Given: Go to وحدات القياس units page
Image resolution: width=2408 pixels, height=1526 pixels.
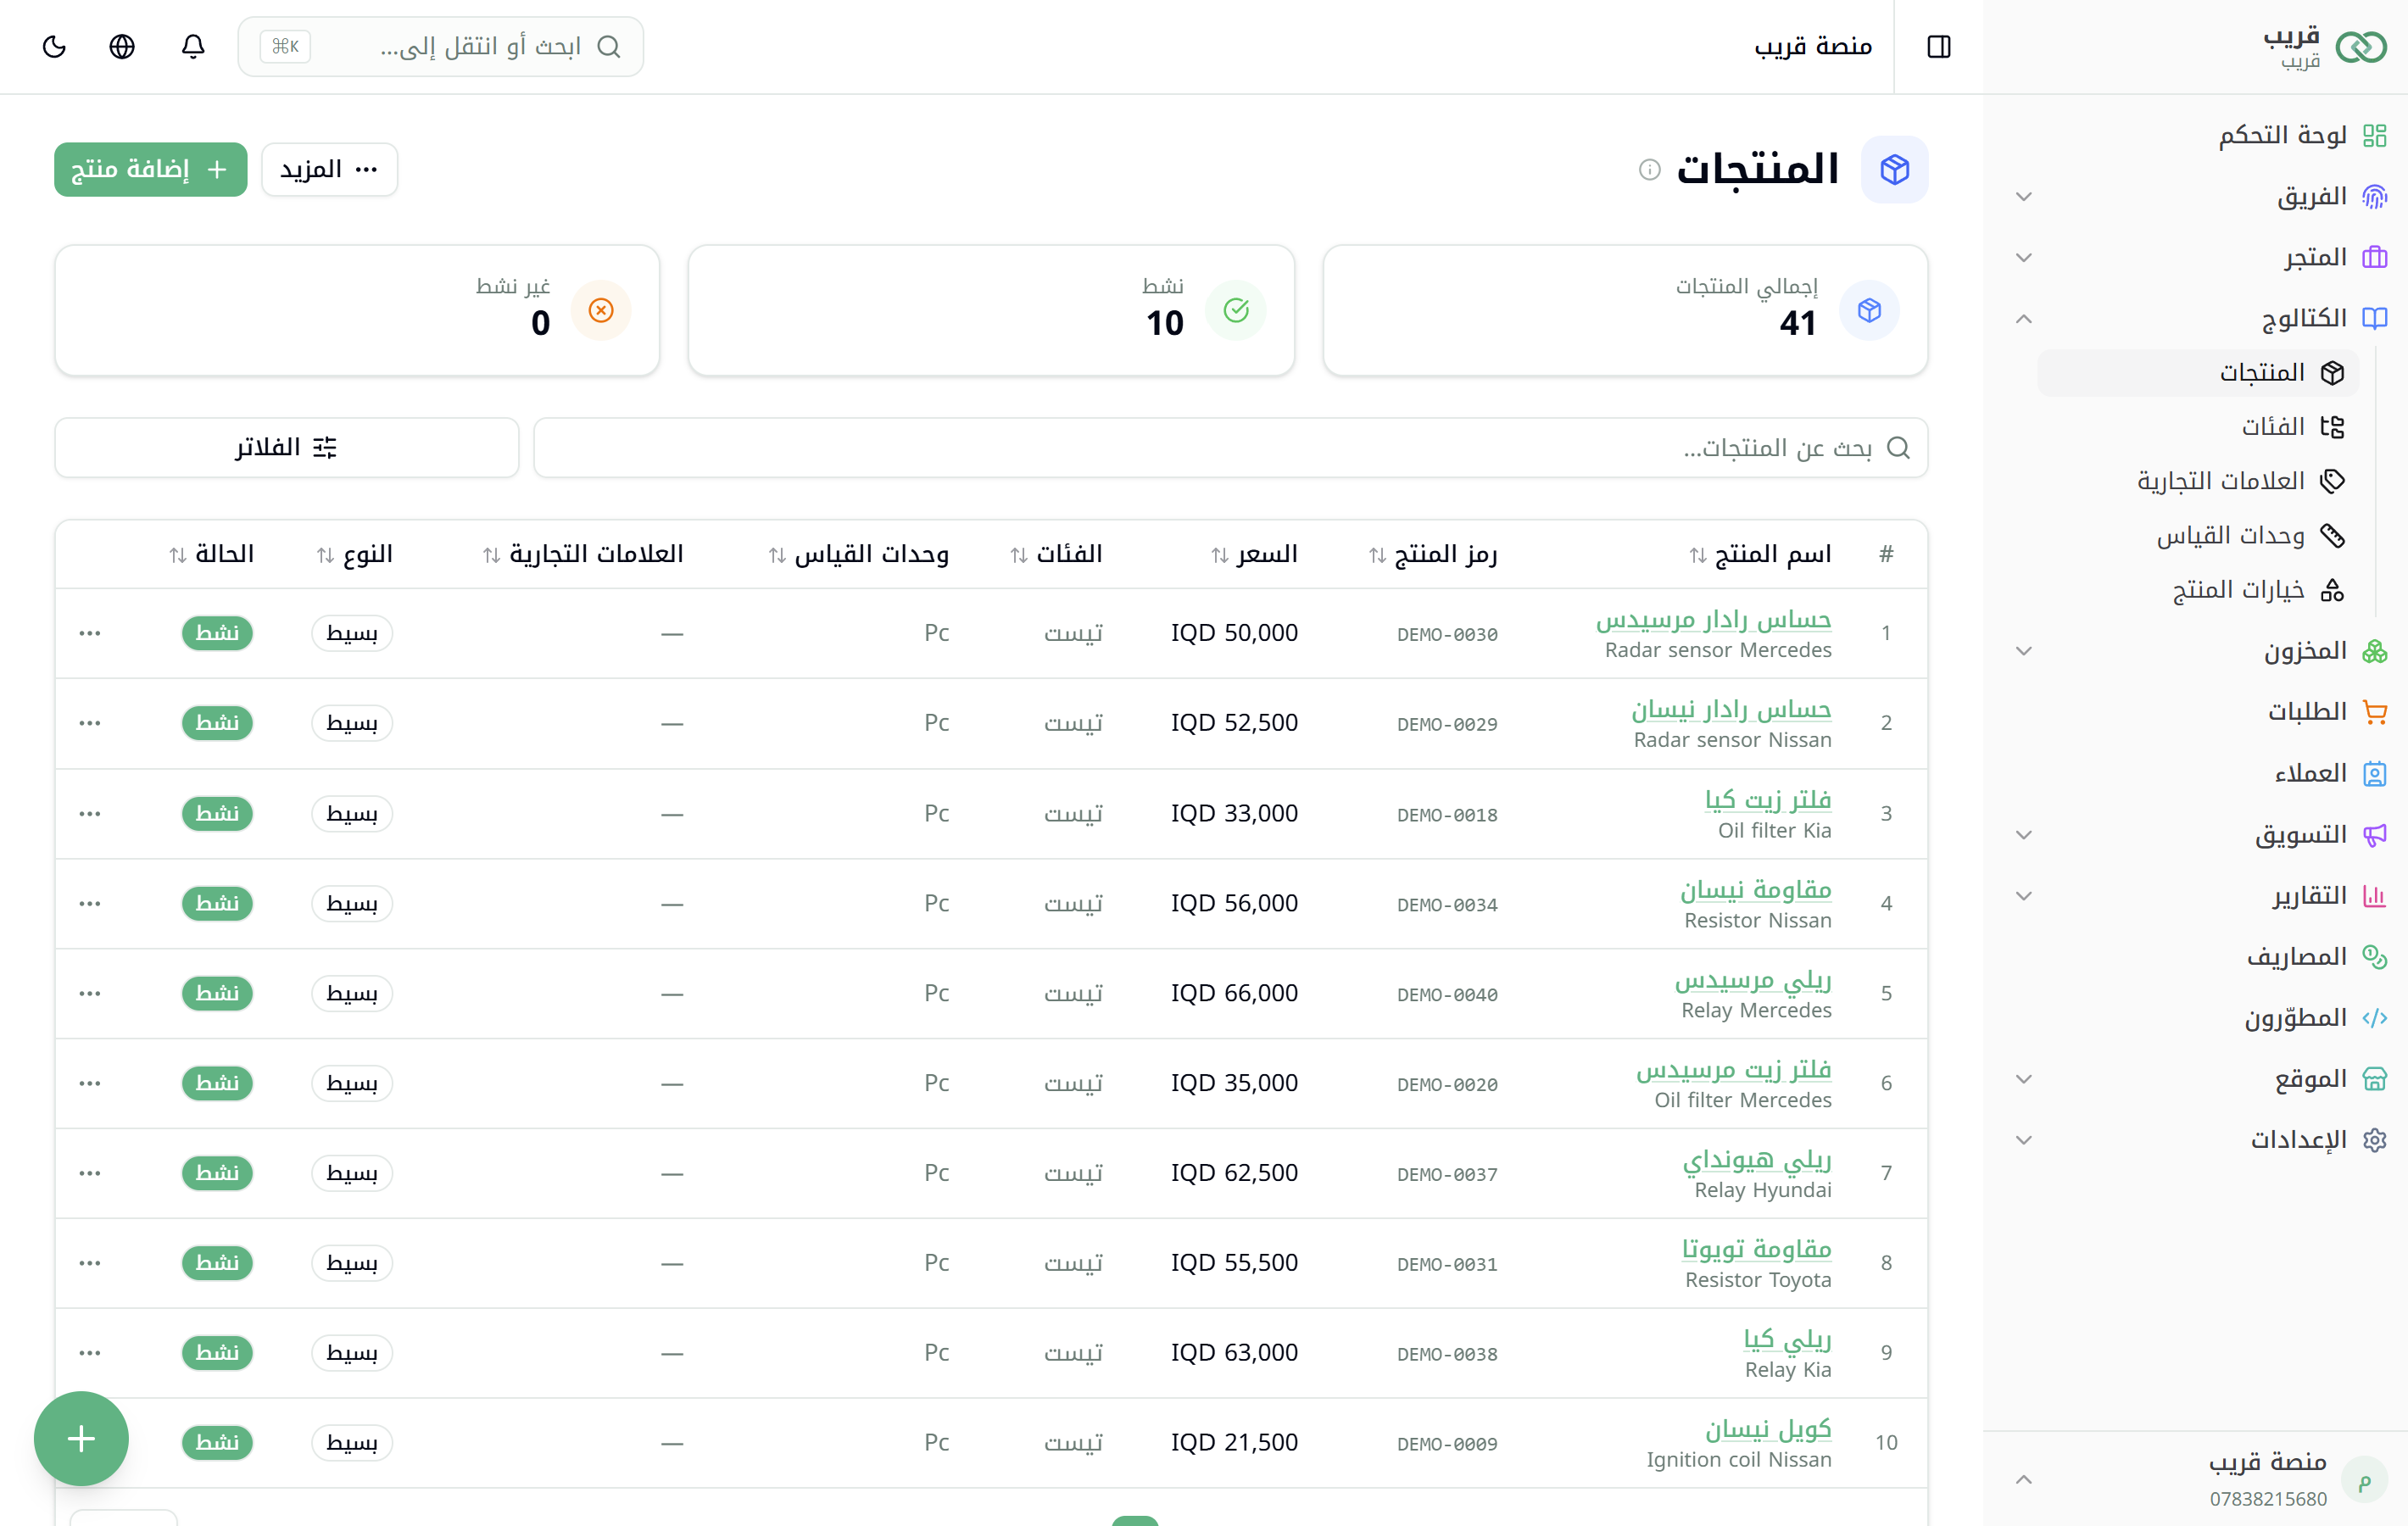Looking at the screenshot, I should coord(2198,536).
